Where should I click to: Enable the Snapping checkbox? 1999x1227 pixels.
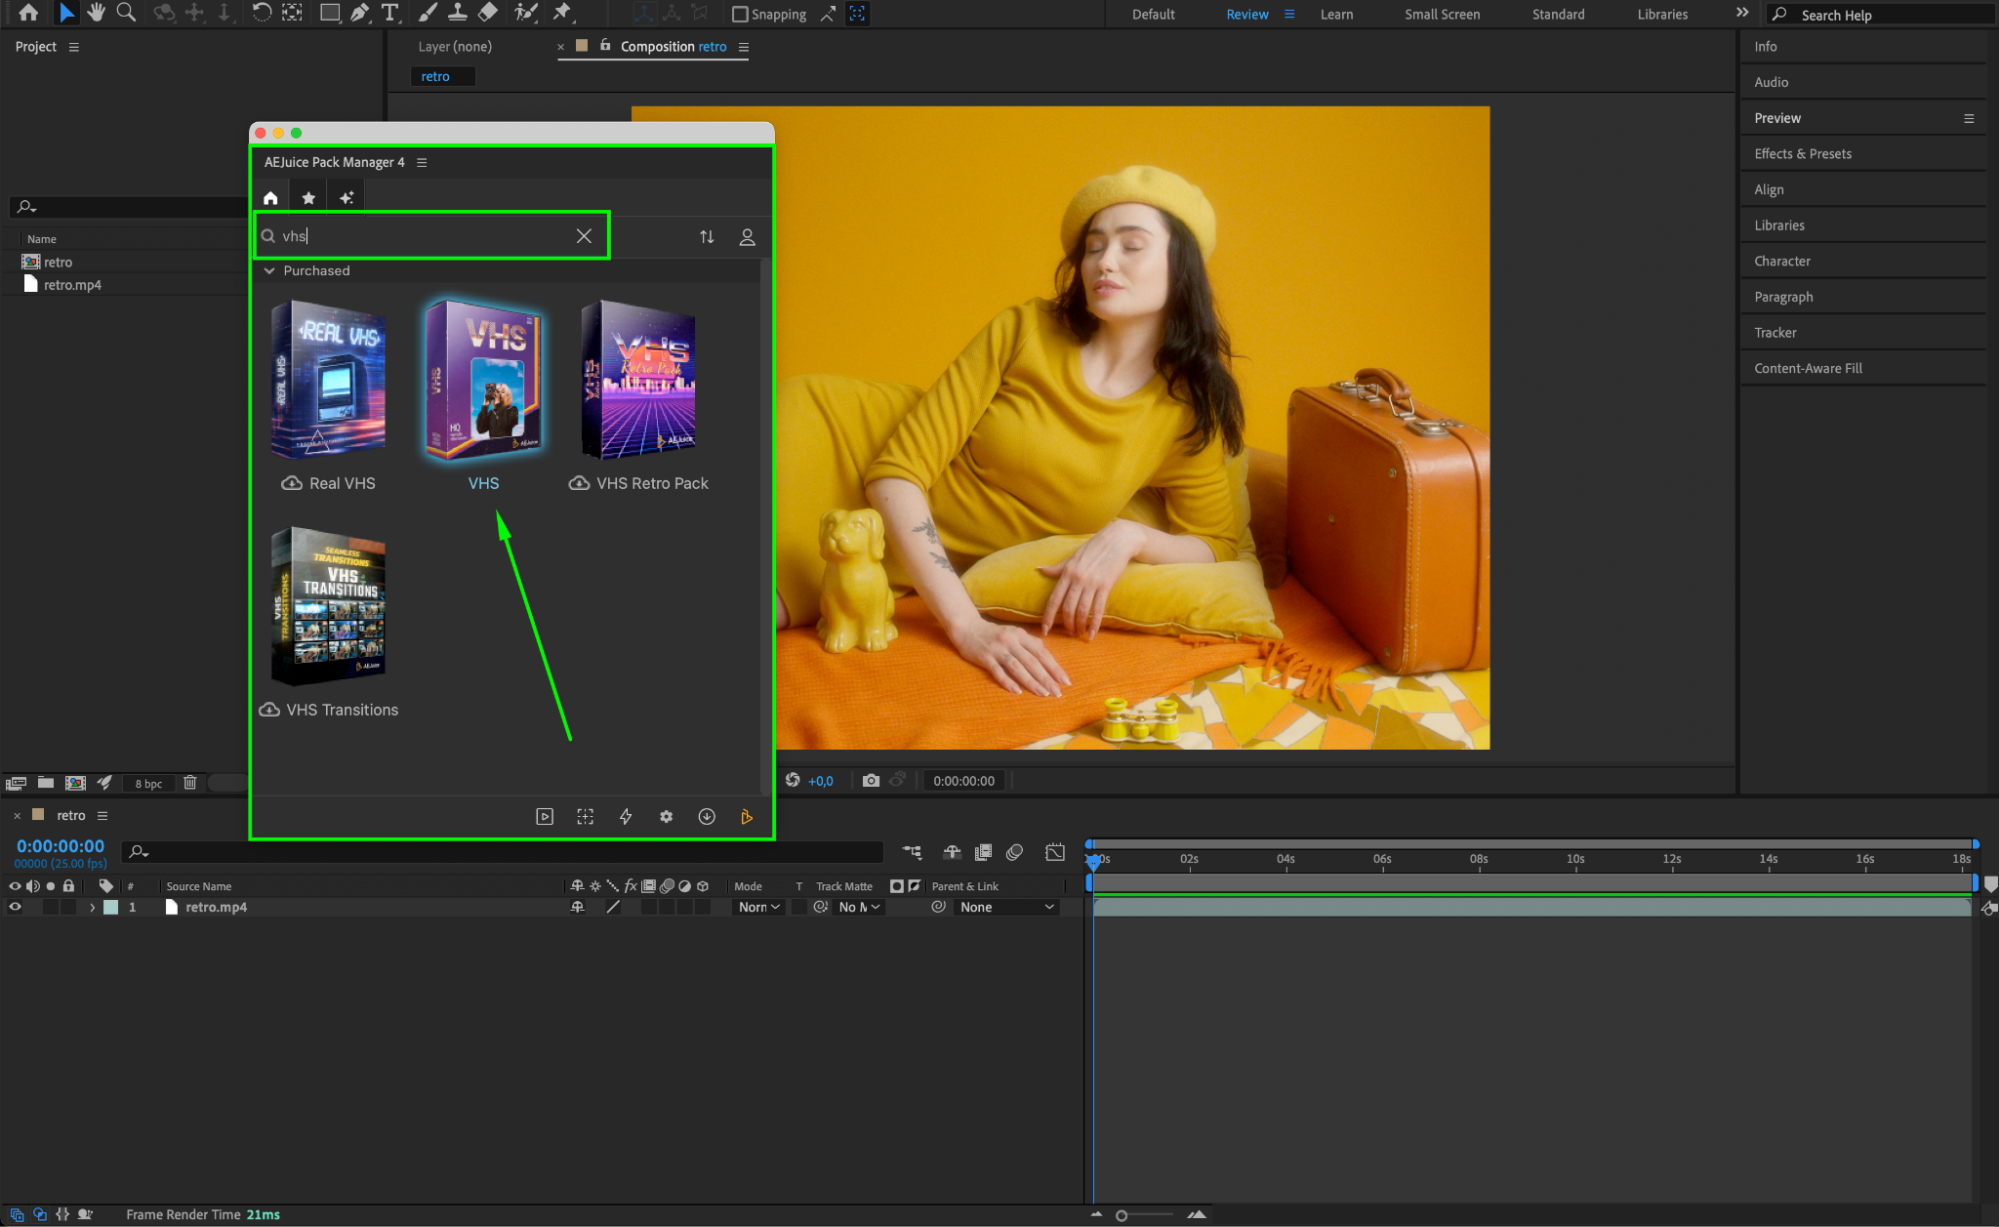click(x=740, y=14)
